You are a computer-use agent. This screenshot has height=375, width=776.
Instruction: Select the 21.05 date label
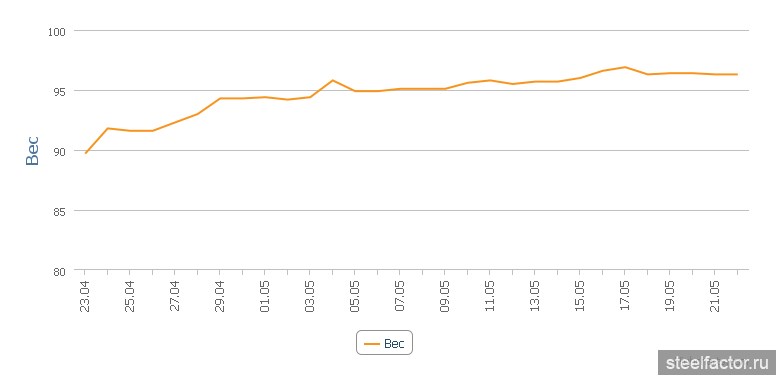coord(715,297)
